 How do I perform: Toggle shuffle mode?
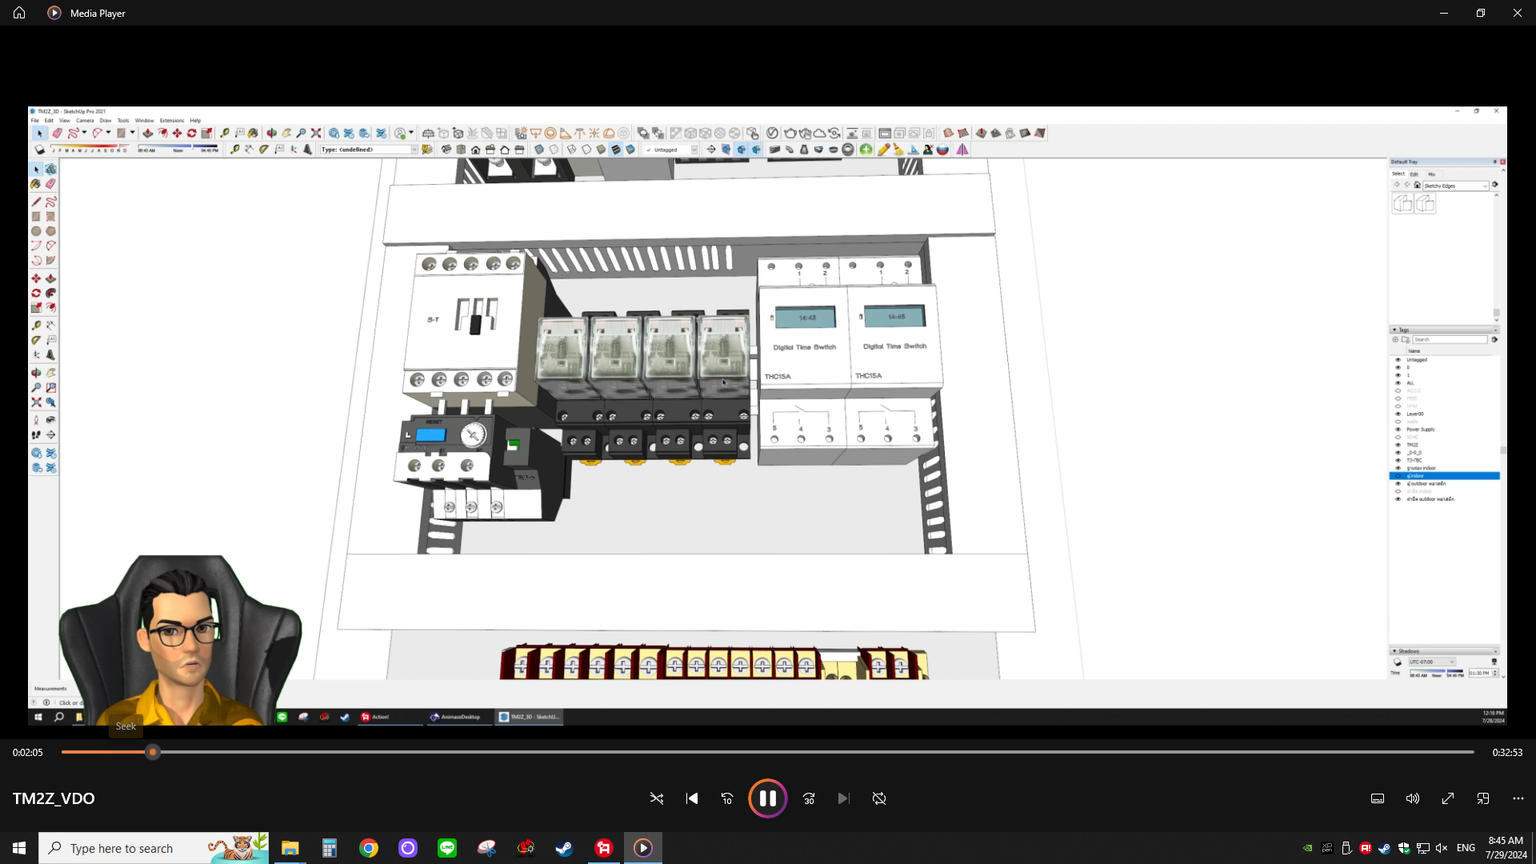657,798
